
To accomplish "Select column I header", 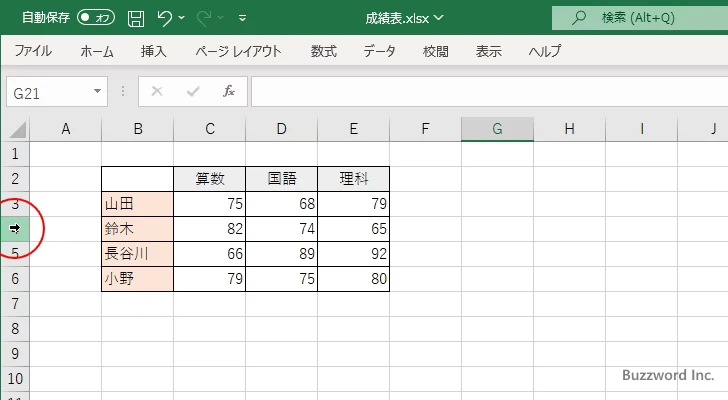I will (x=641, y=129).
